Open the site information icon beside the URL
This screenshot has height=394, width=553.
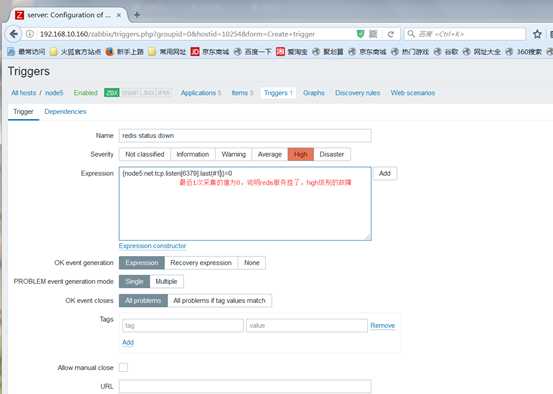pos(30,34)
